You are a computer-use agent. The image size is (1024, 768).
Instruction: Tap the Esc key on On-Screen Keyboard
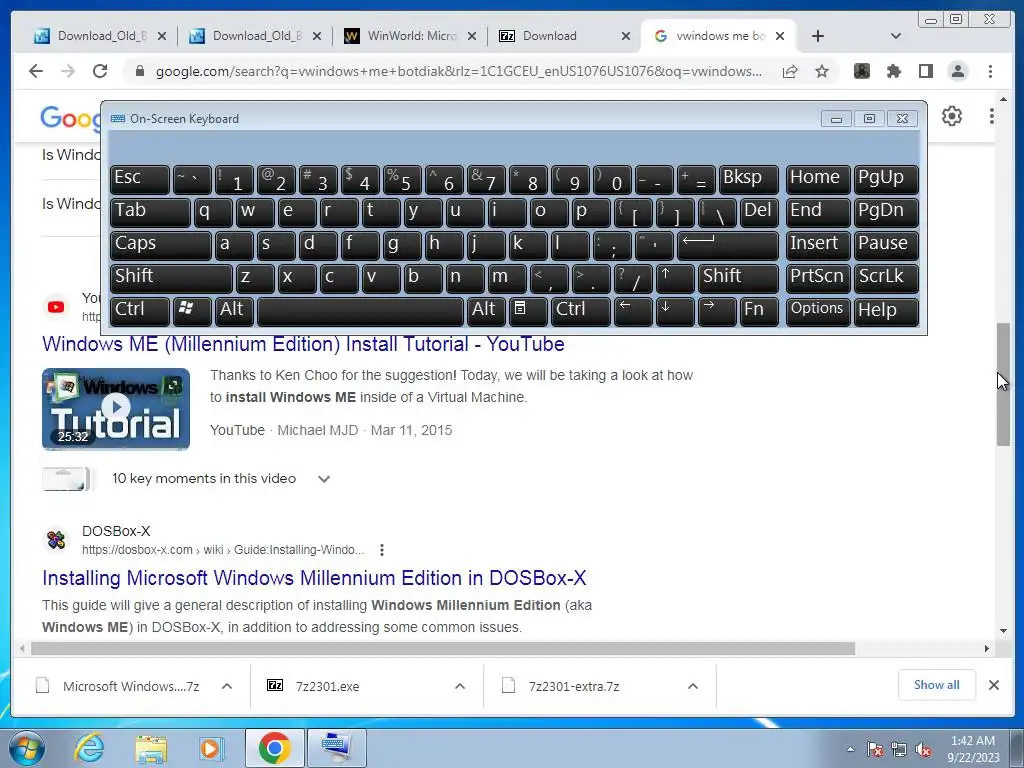[x=140, y=180]
